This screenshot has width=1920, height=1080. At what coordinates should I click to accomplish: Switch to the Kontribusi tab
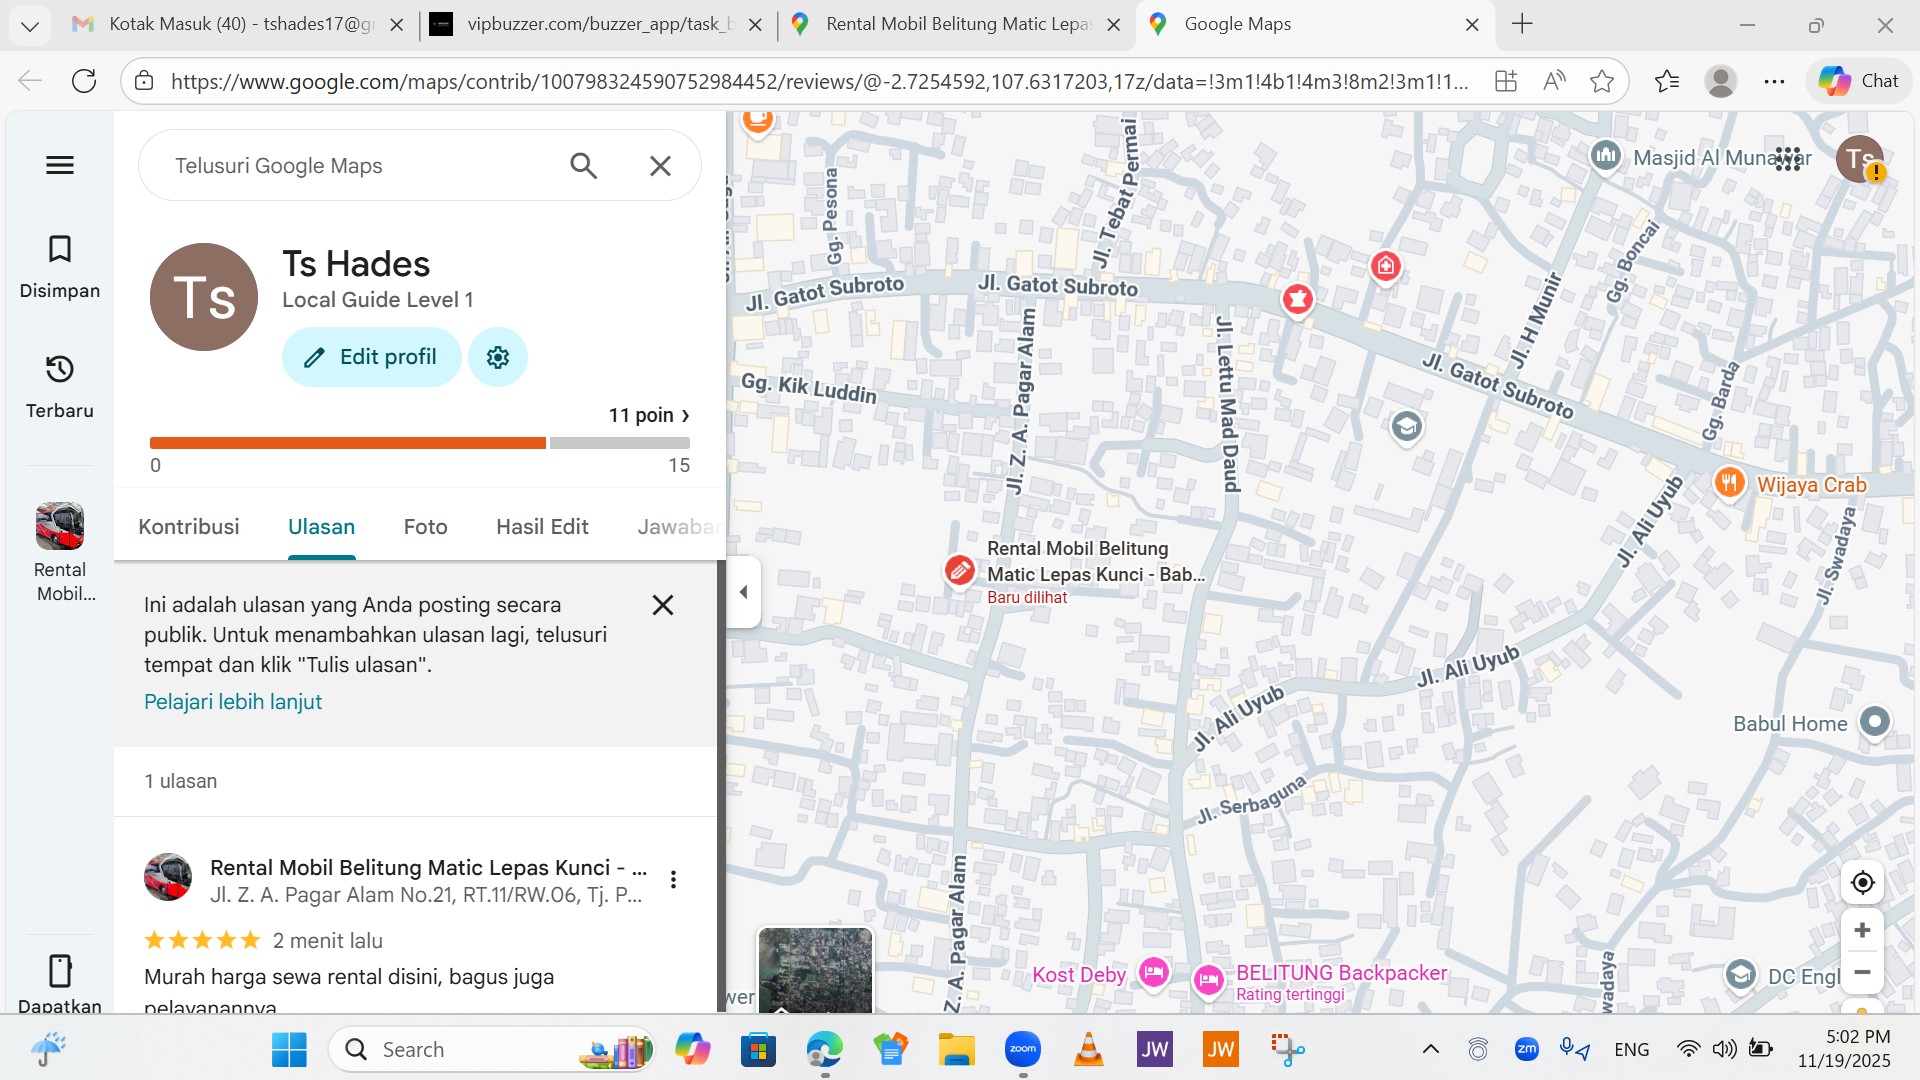click(189, 527)
